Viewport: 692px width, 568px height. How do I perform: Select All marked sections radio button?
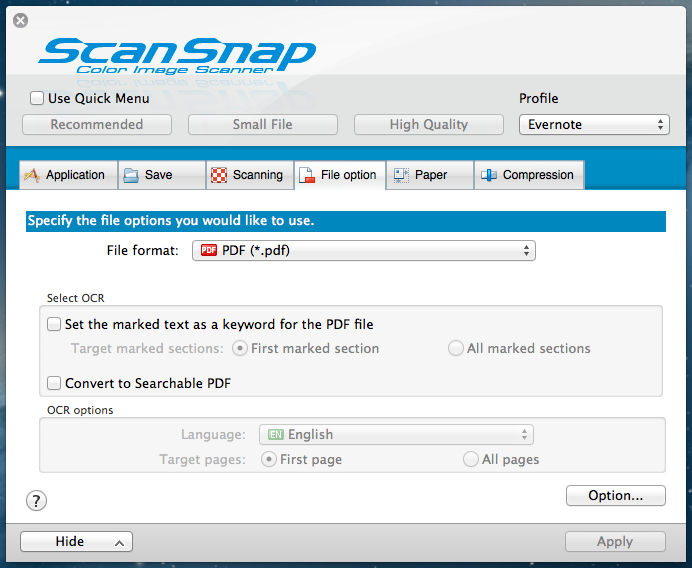pyautogui.click(x=455, y=348)
